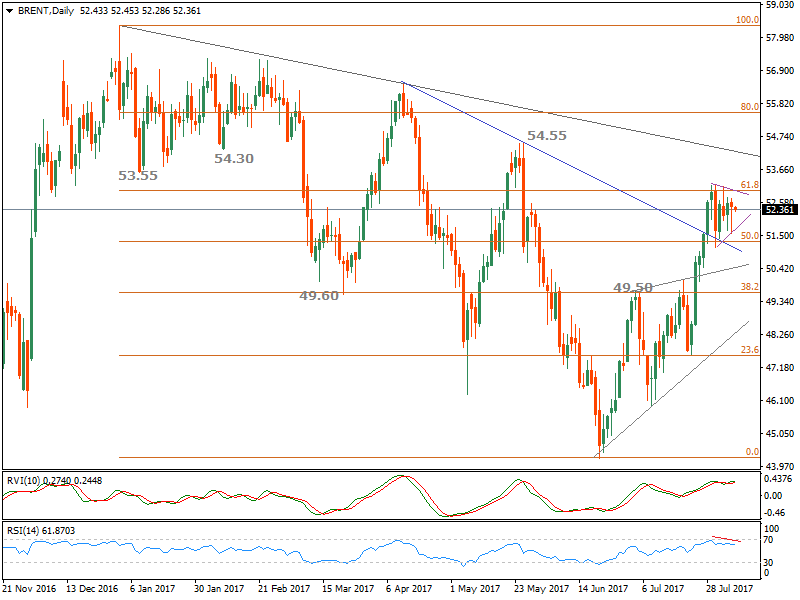The image size is (800, 600).
Task: Click the 48.260 price scale value
Action: (780, 335)
